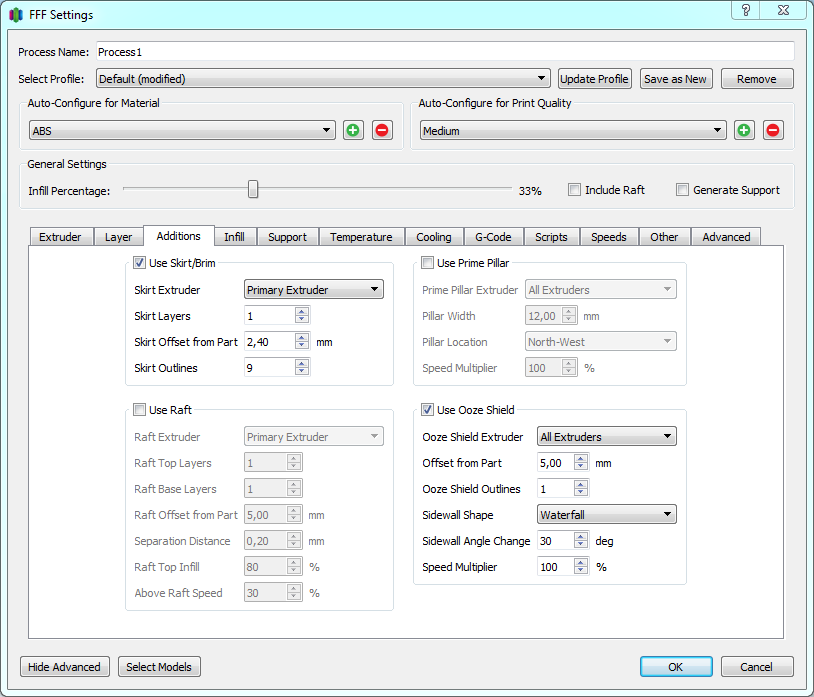Open the Skirt Extruder dropdown

tap(313, 290)
